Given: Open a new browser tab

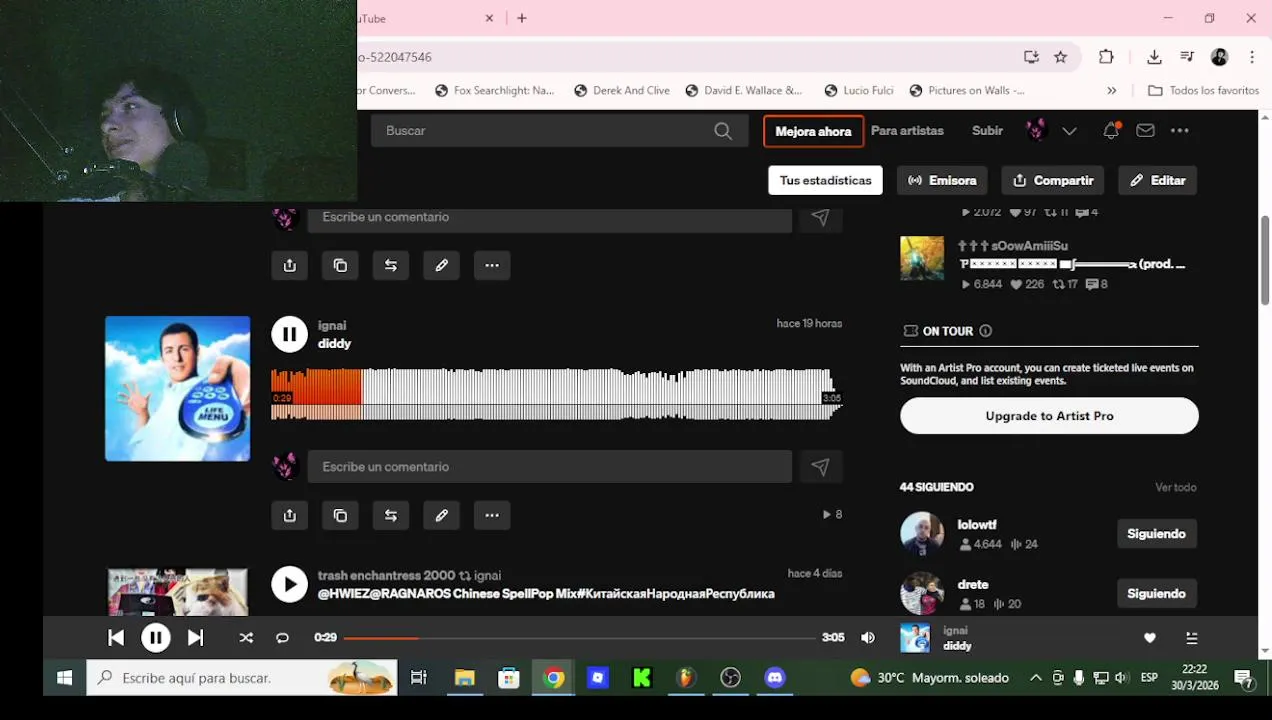Looking at the screenshot, I should tap(521, 18).
